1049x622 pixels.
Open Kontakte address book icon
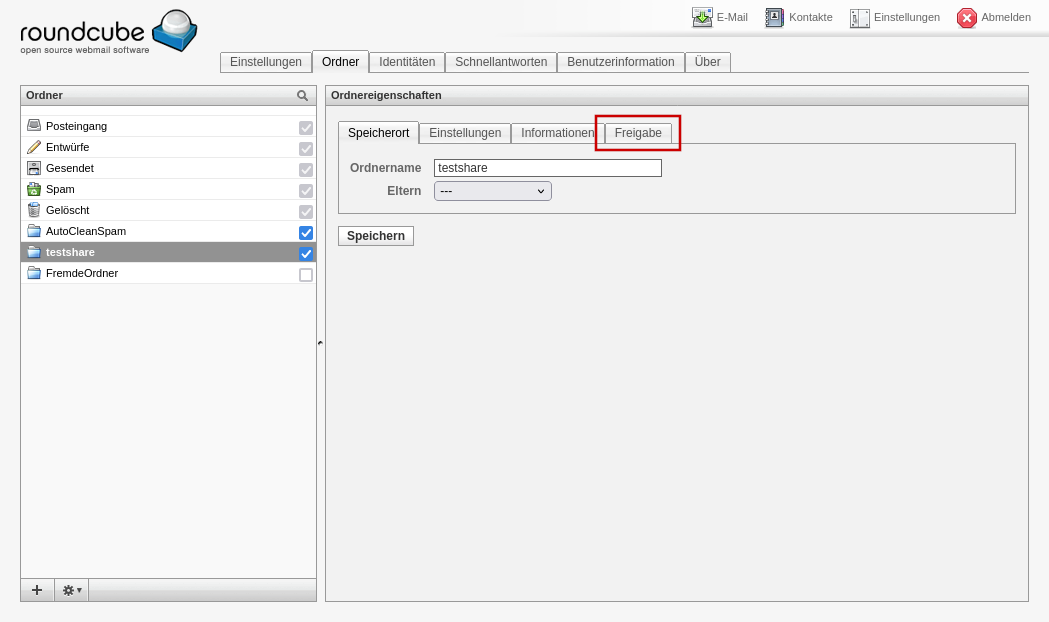click(775, 17)
